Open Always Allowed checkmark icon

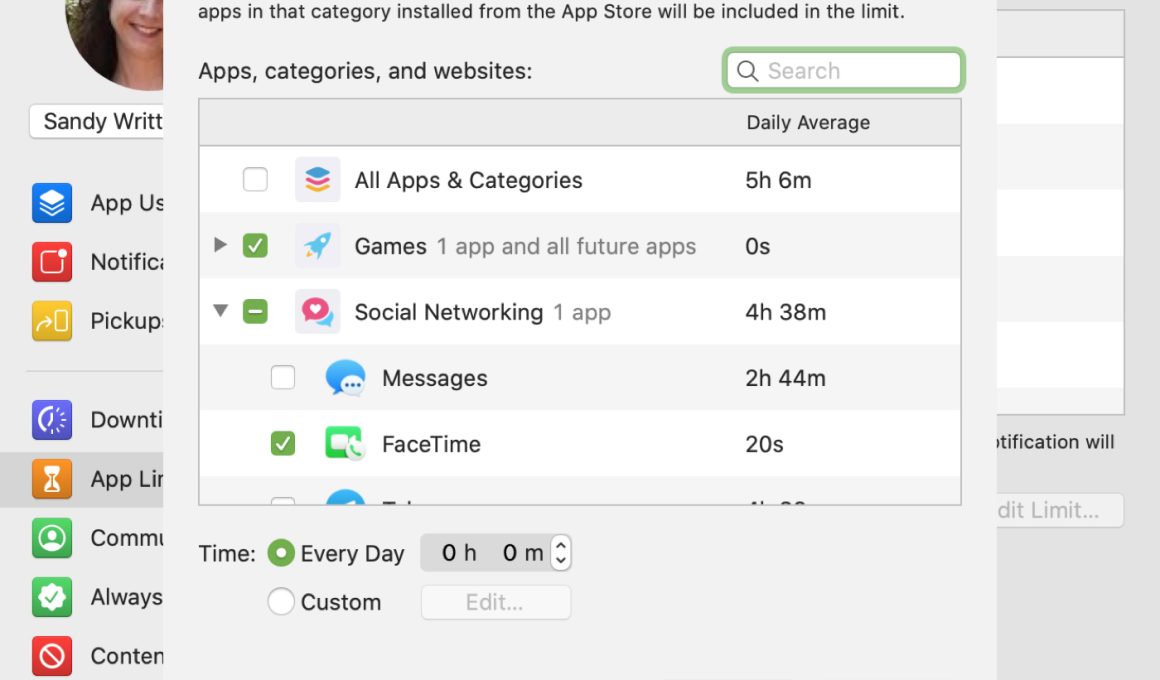pyautogui.click(x=52, y=596)
